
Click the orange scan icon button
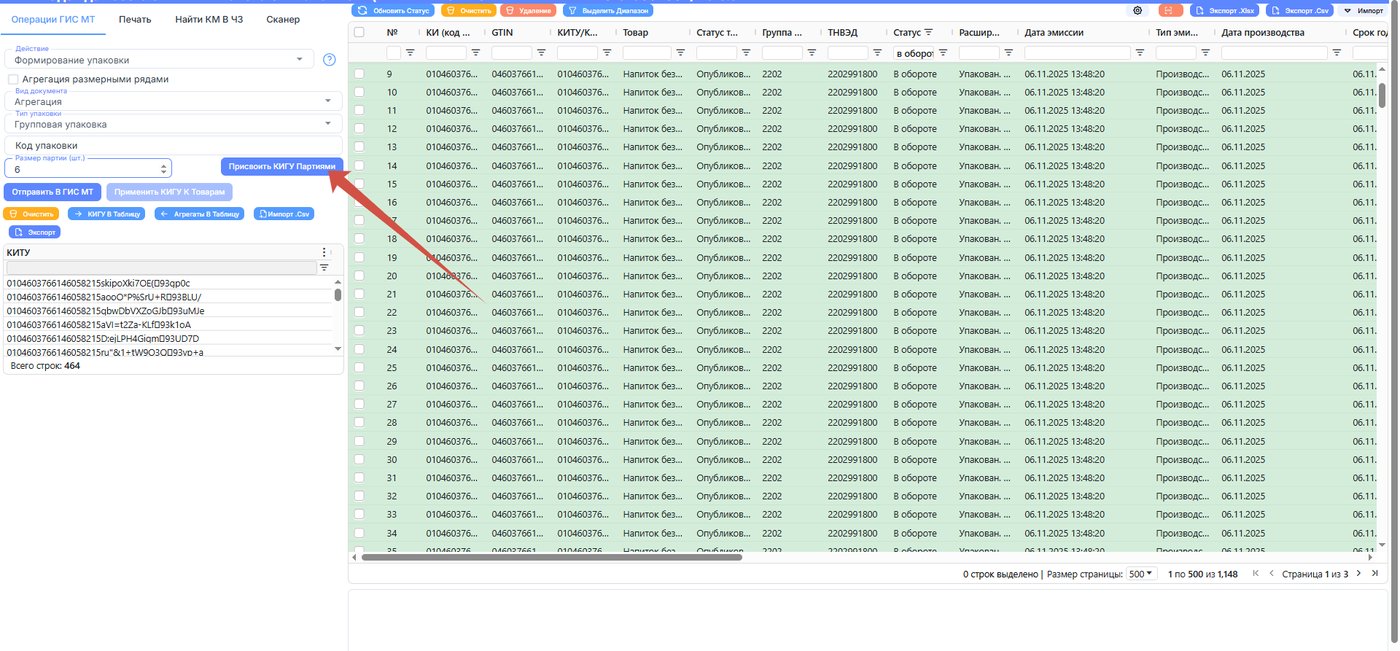1170,10
